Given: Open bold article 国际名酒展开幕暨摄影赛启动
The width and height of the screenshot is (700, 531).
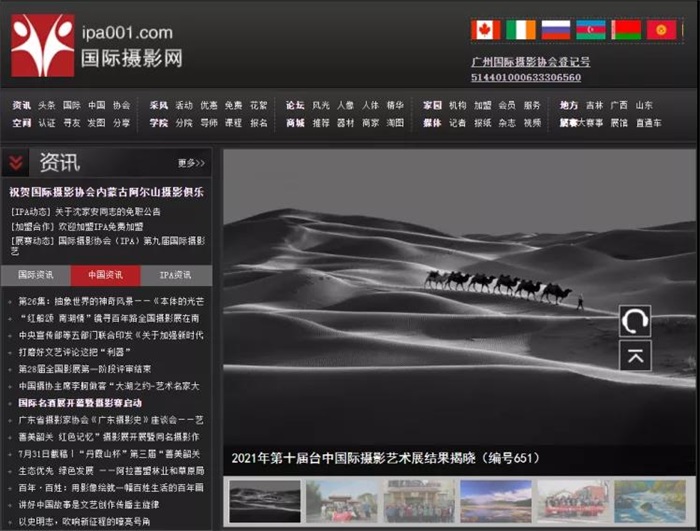Looking at the screenshot, I should pos(80,403).
